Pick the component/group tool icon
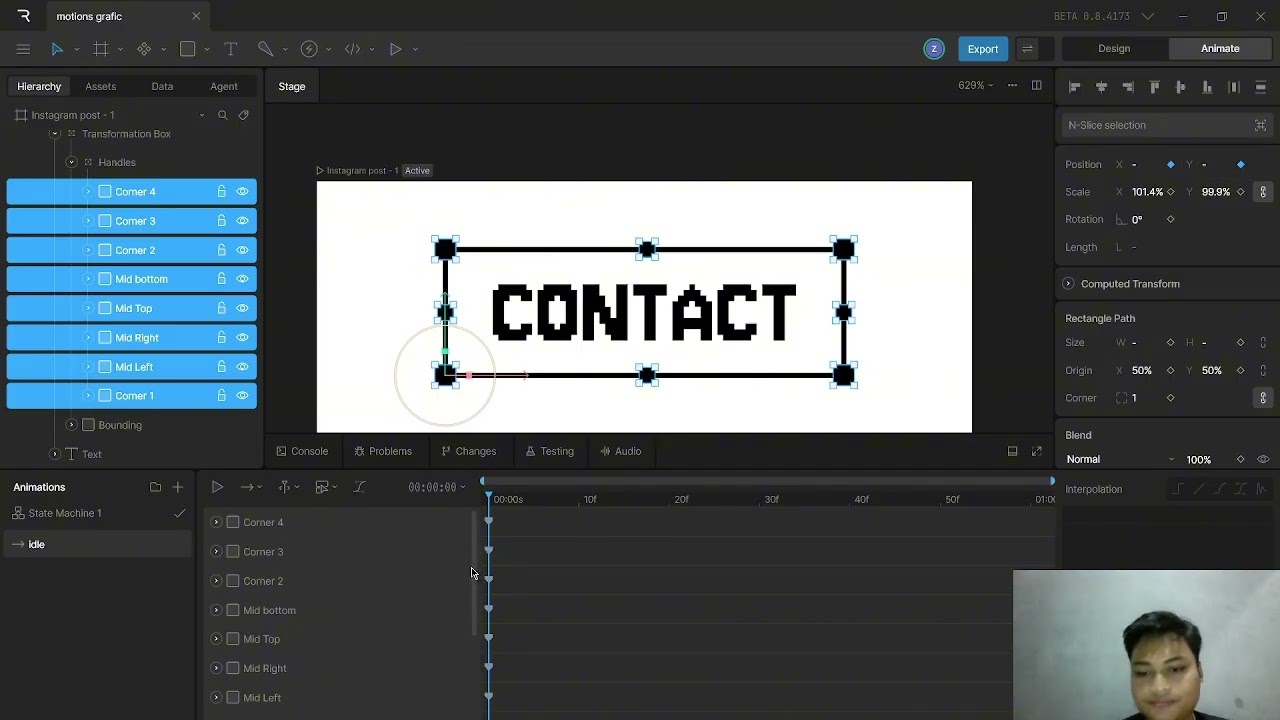This screenshot has width=1280, height=720. (x=144, y=49)
